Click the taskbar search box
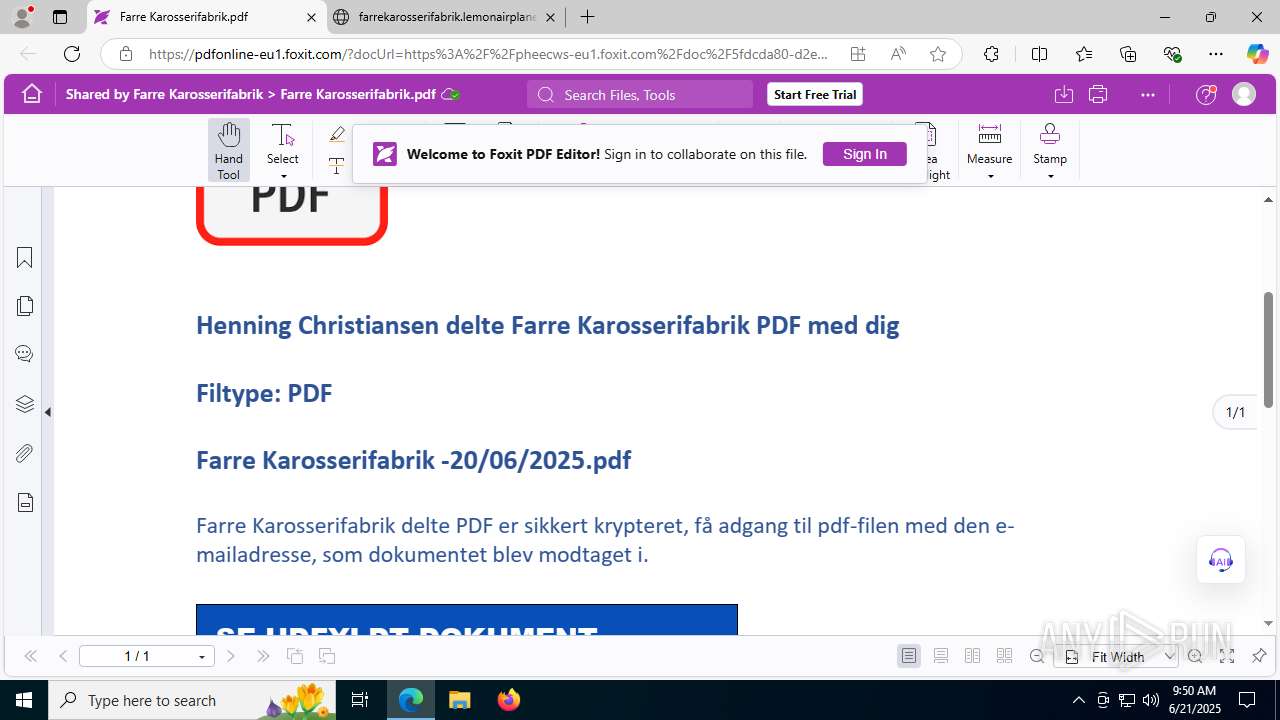1280x720 pixels. tap(193, 700)
